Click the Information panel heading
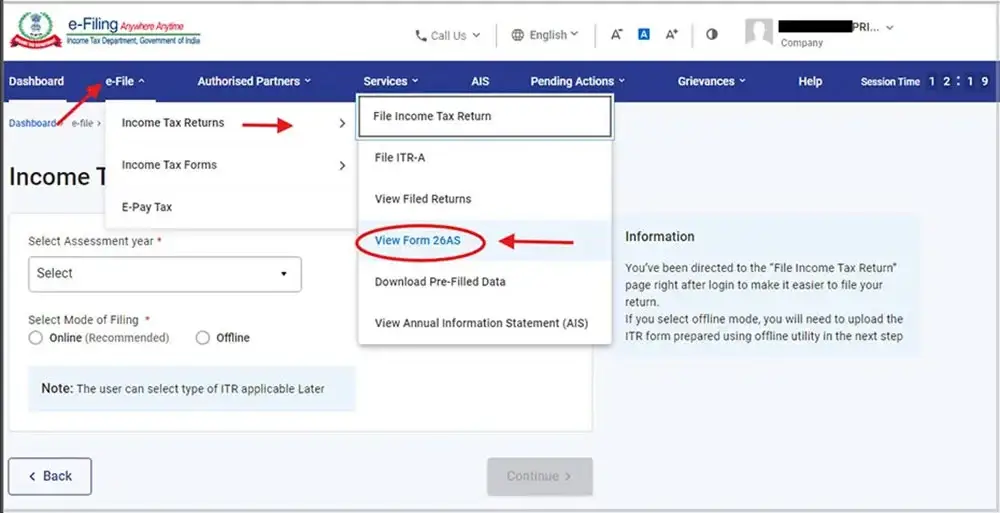 [659, 236]
